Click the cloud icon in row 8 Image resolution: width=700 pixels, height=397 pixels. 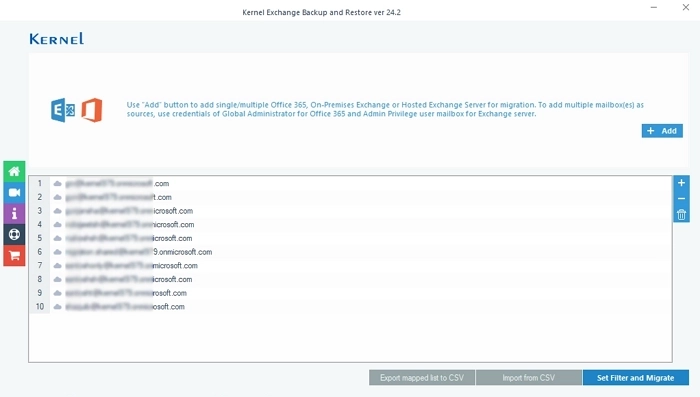(x=58, y=280)
